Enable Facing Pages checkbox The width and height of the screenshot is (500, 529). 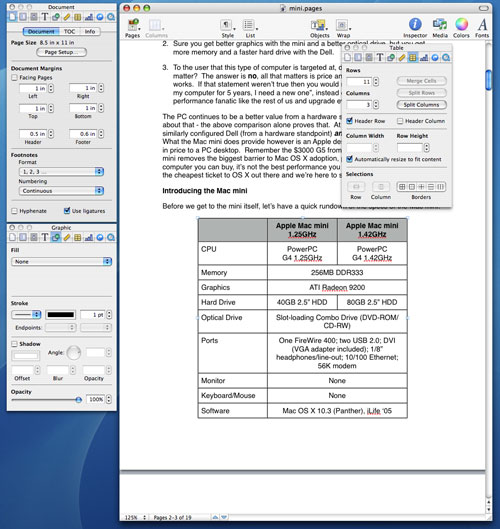(x=14, y=78)
